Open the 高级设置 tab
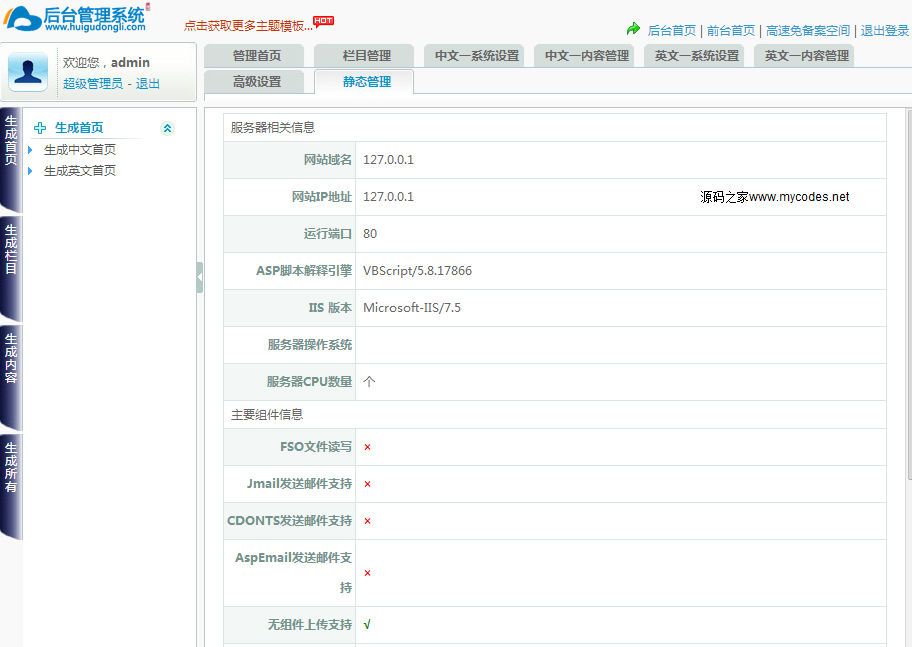 (254, 81)
